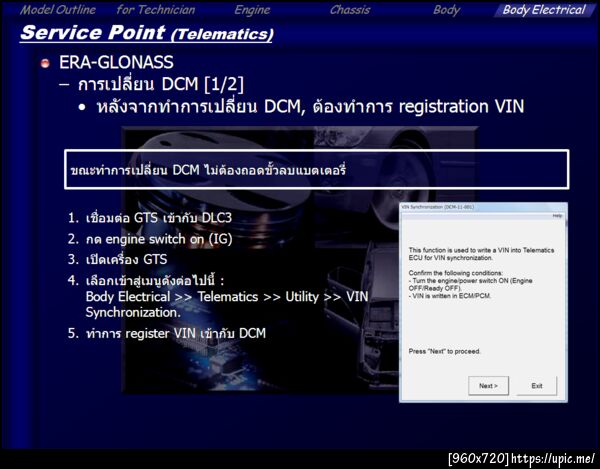Click 'Confirm the following conditions:' text
Image resolution: width=600 pixels, height=469 pixels.
click(456, 273)
